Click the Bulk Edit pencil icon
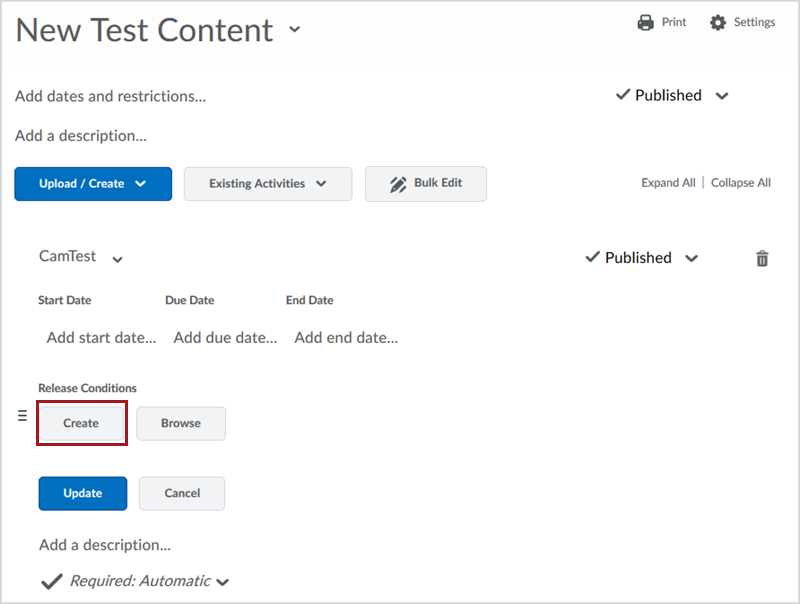 coord(398,184)
